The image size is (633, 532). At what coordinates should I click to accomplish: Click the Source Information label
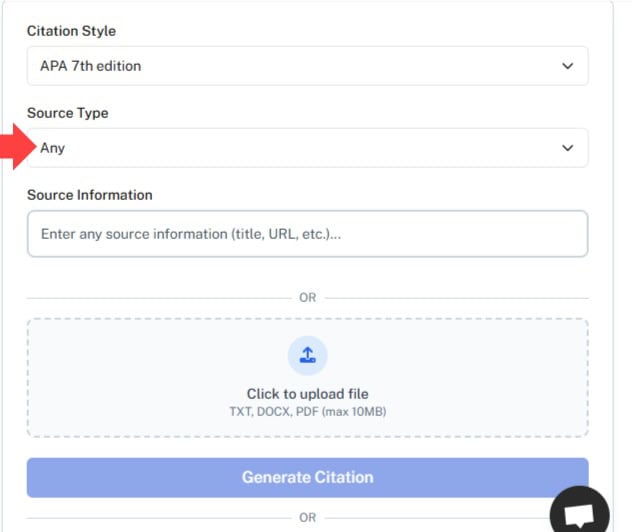89,195
